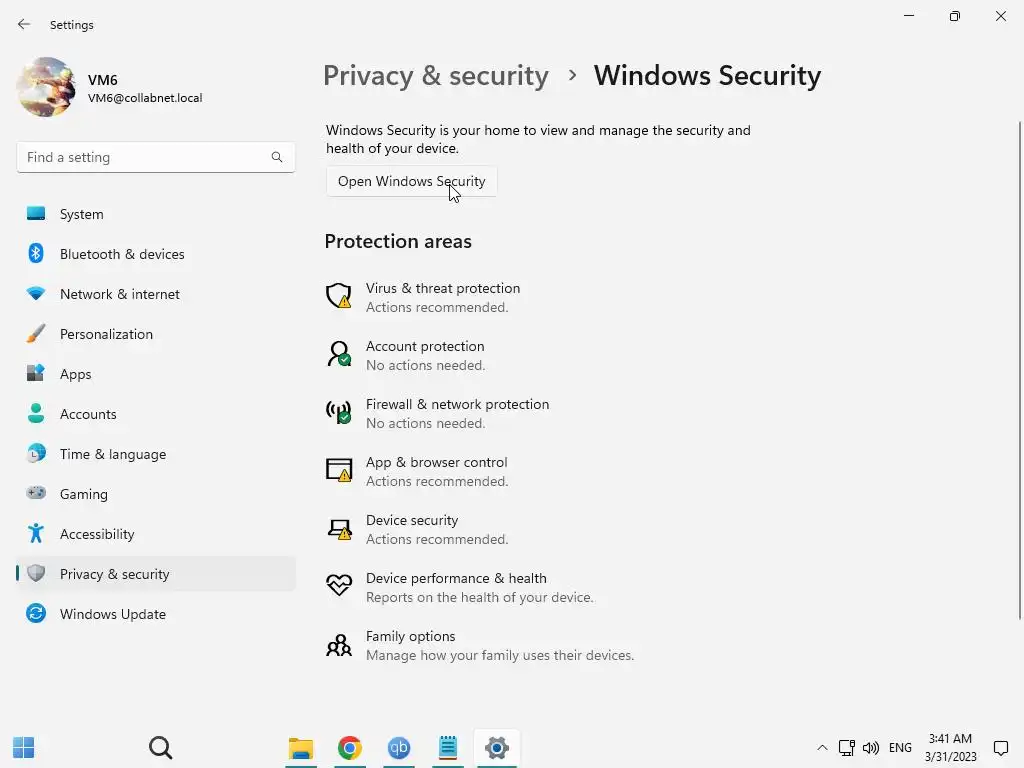1024x768 pixels.
Task: Click the Virus & threat protection shield icon
Action: [x=339, y=296]
